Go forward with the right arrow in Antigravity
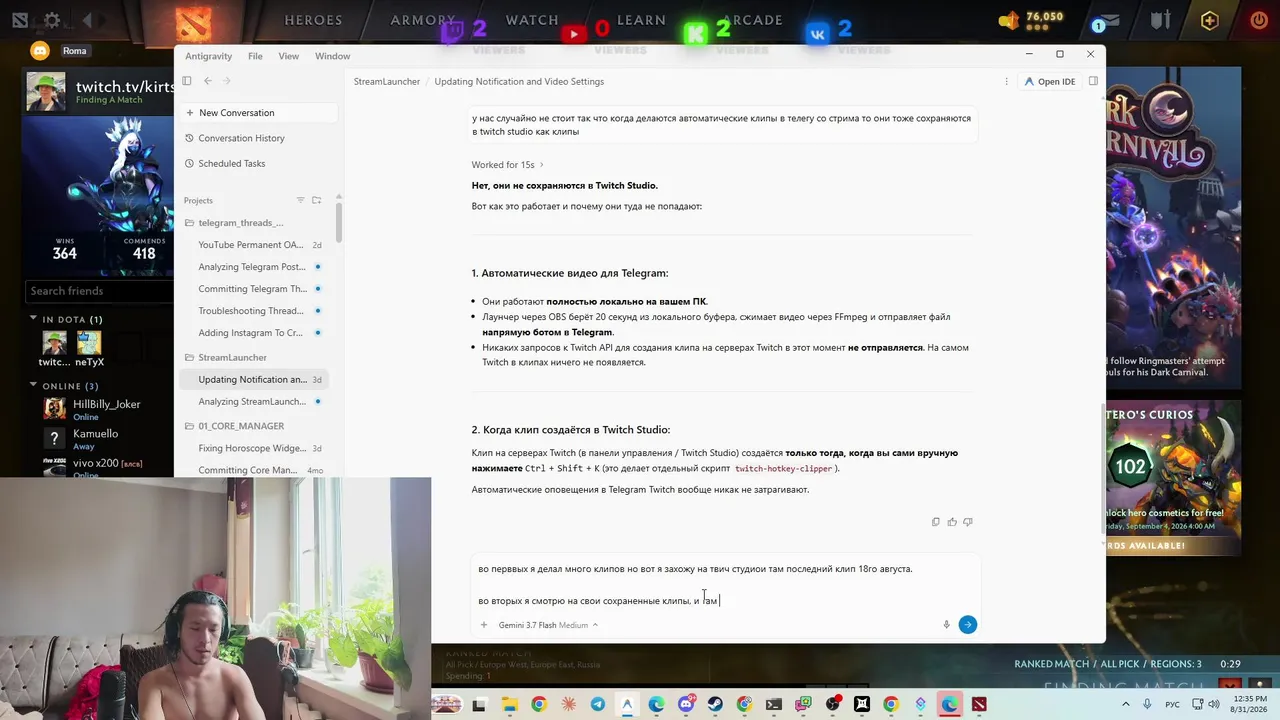The width and height of the screenshot is (1280, 720). tap(227, 81)
